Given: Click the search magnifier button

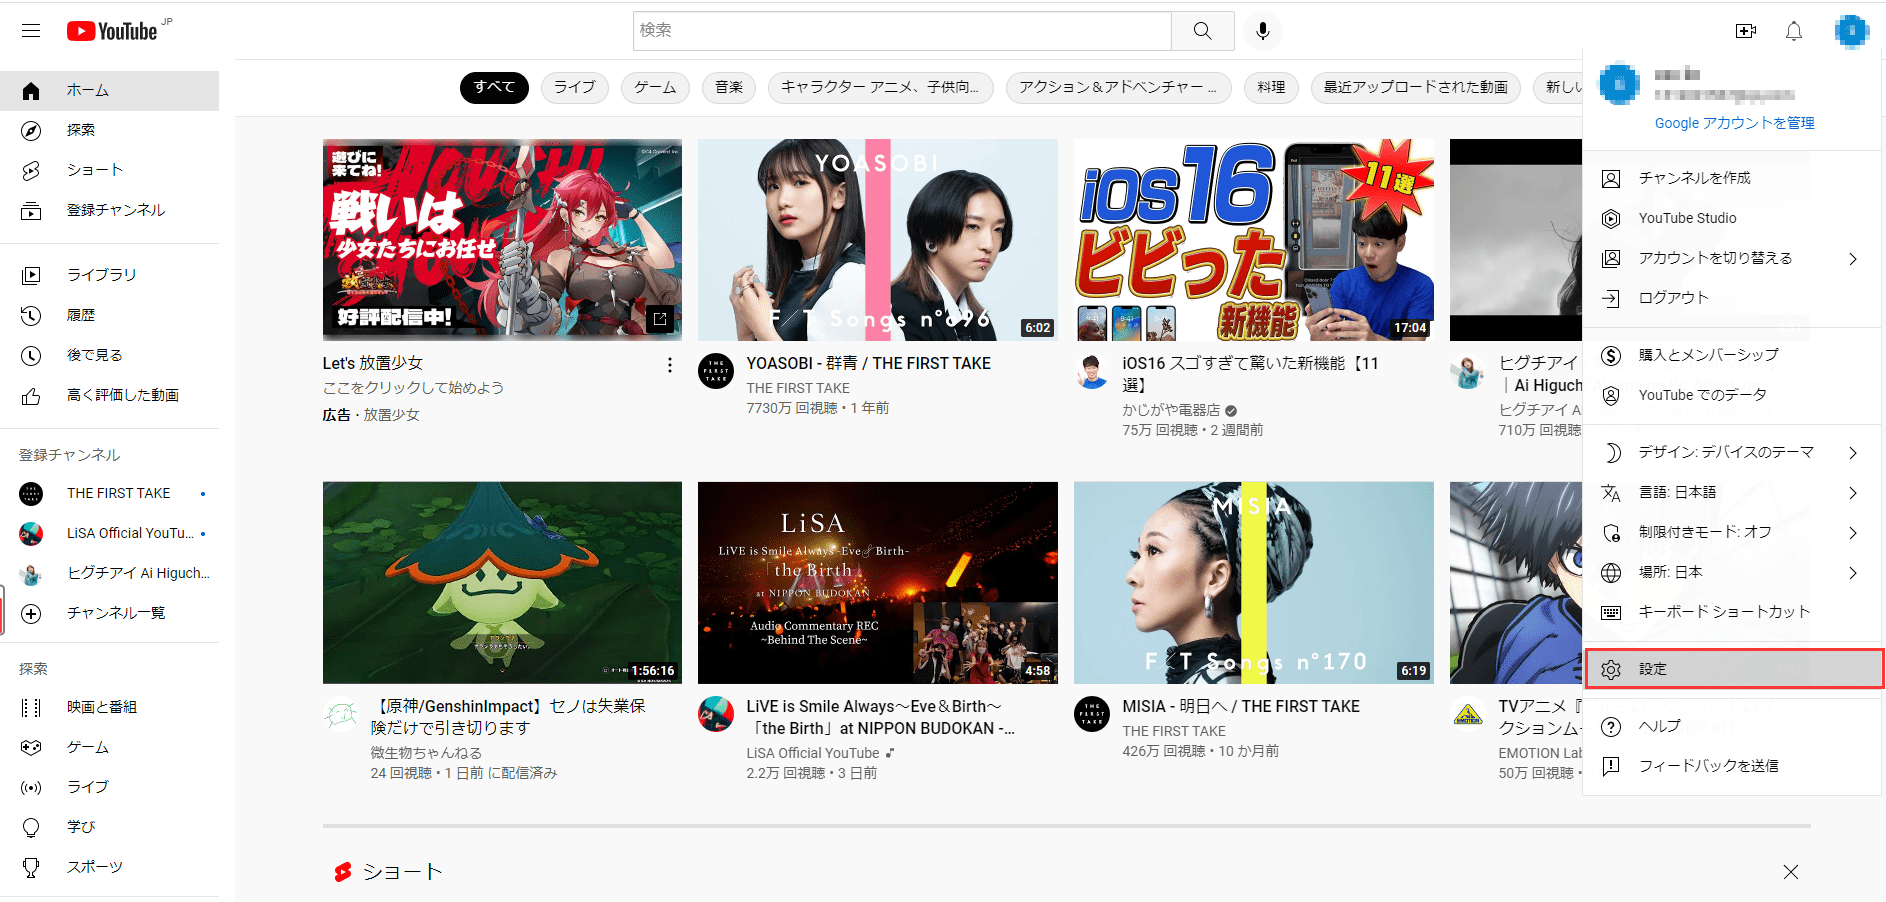Looking at the screenshot, I should coord(1201,30).
